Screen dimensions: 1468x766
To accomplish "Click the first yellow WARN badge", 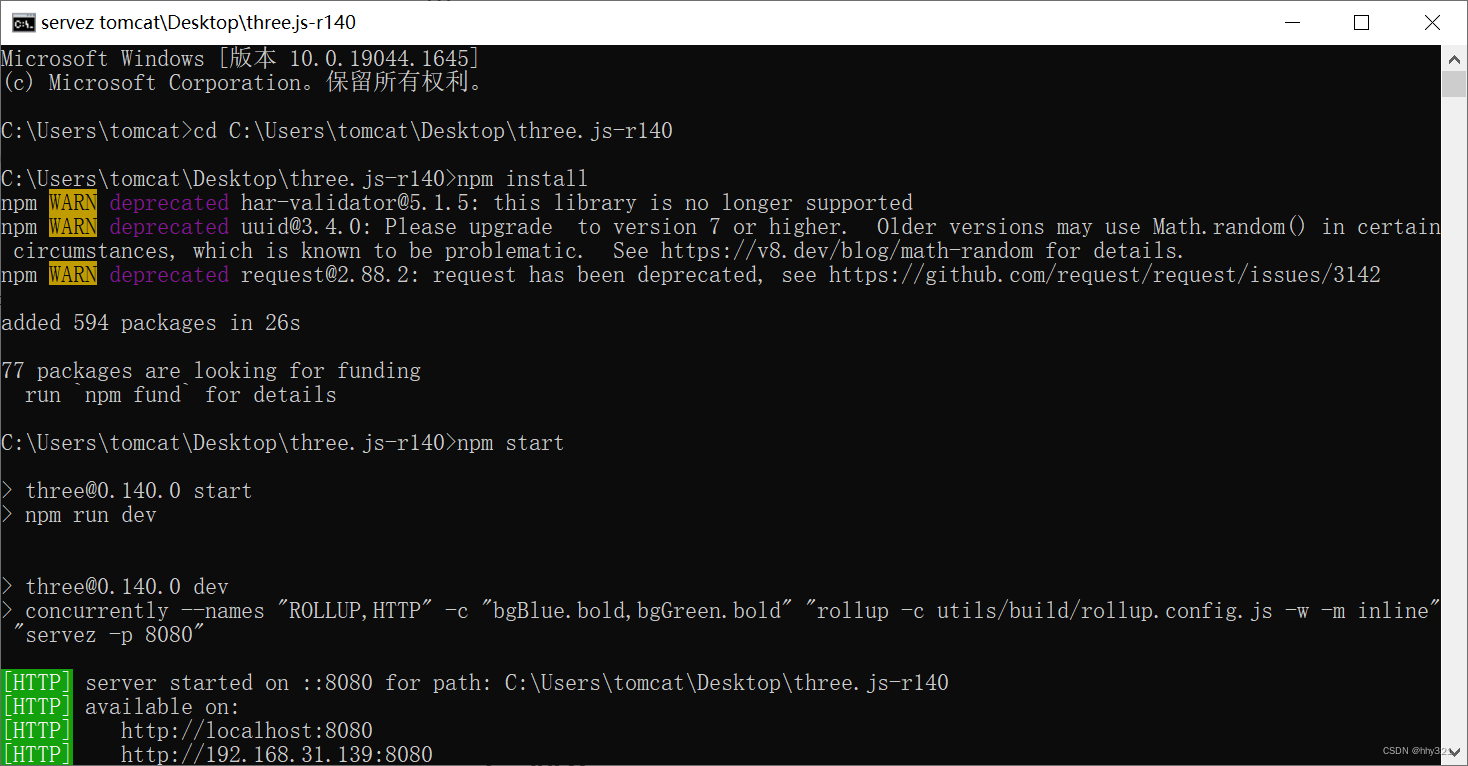I will coord(72,202).
